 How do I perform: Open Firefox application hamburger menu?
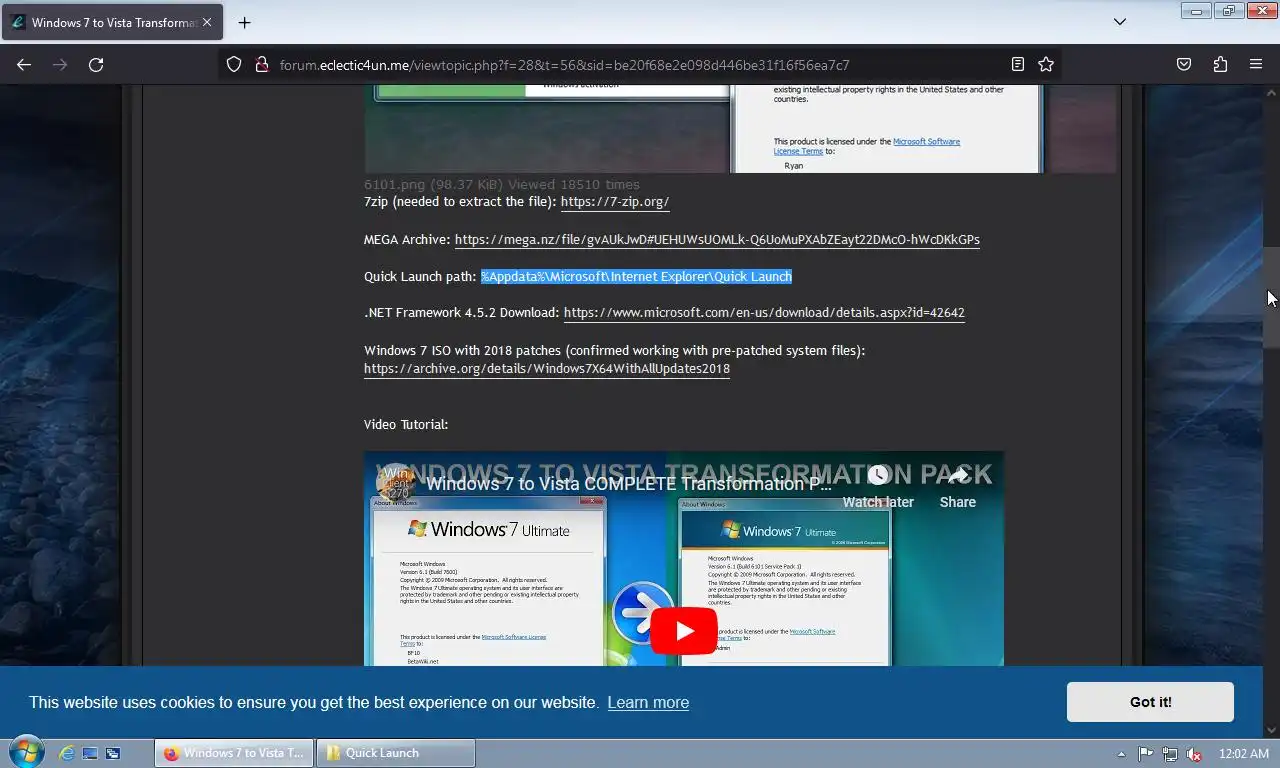1256,64
